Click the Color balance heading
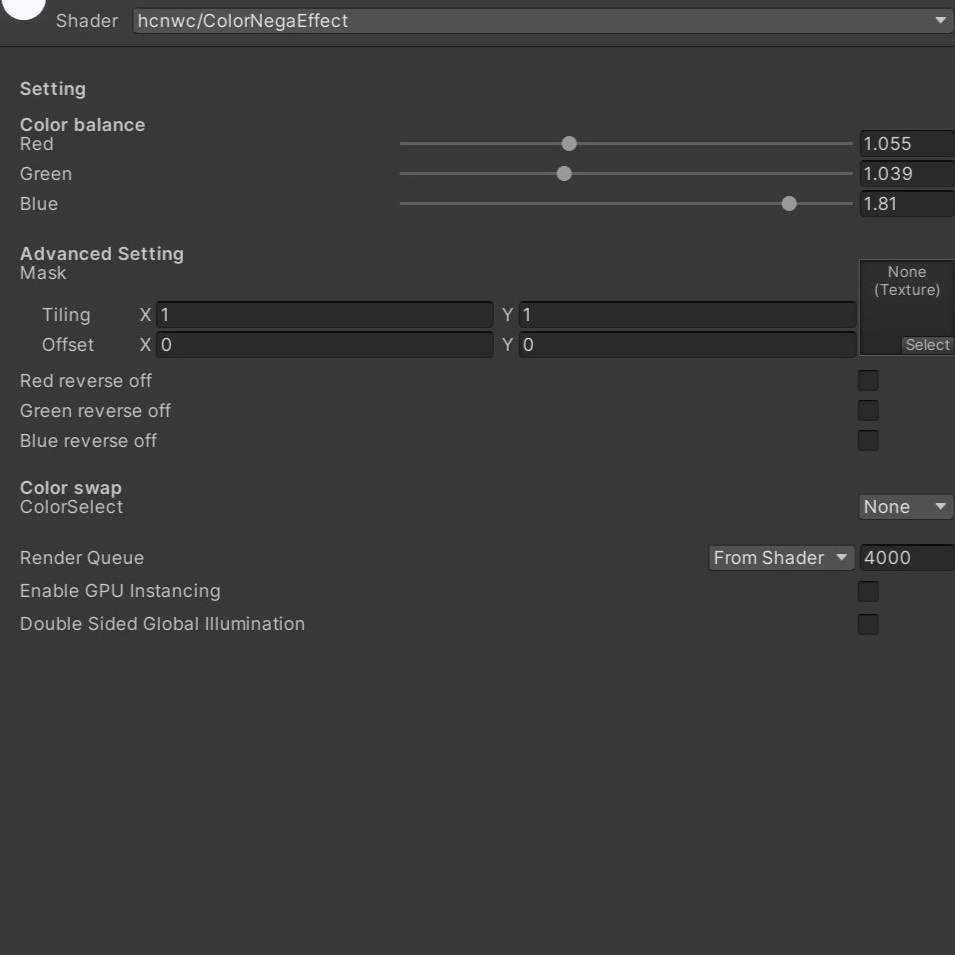 tap(82, 124)
